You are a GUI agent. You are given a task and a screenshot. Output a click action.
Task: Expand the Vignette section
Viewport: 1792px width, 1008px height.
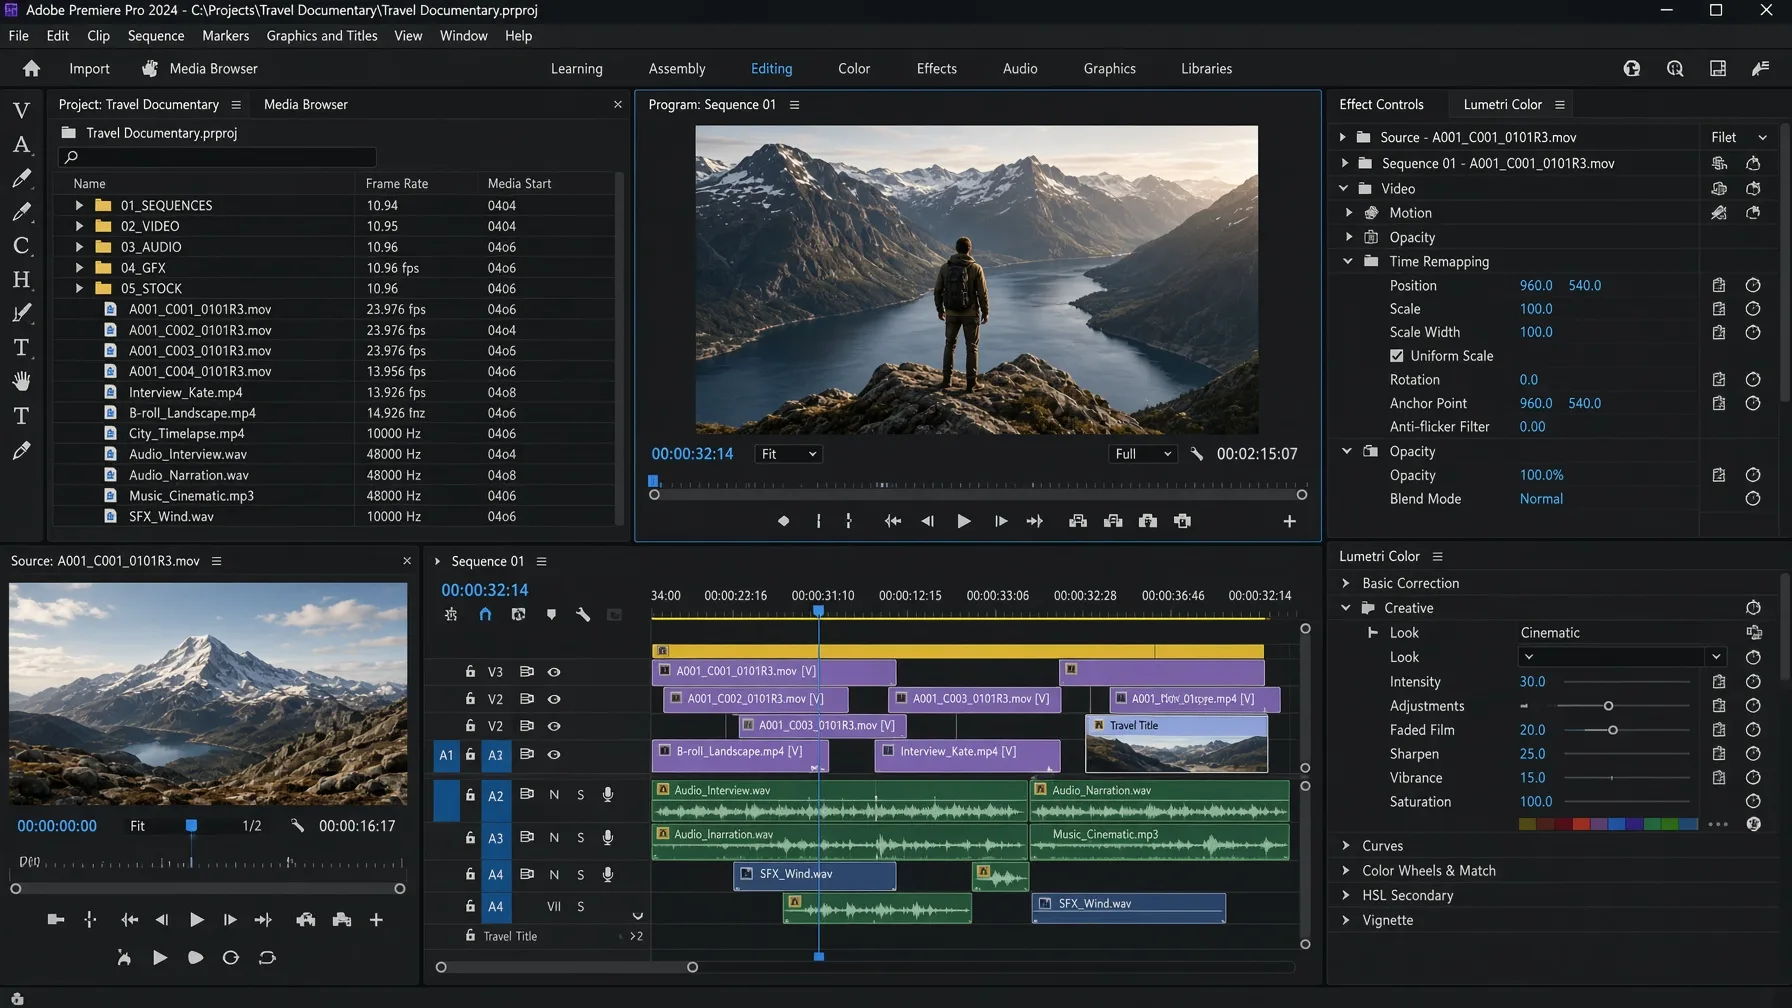(x=1346, y=920)
